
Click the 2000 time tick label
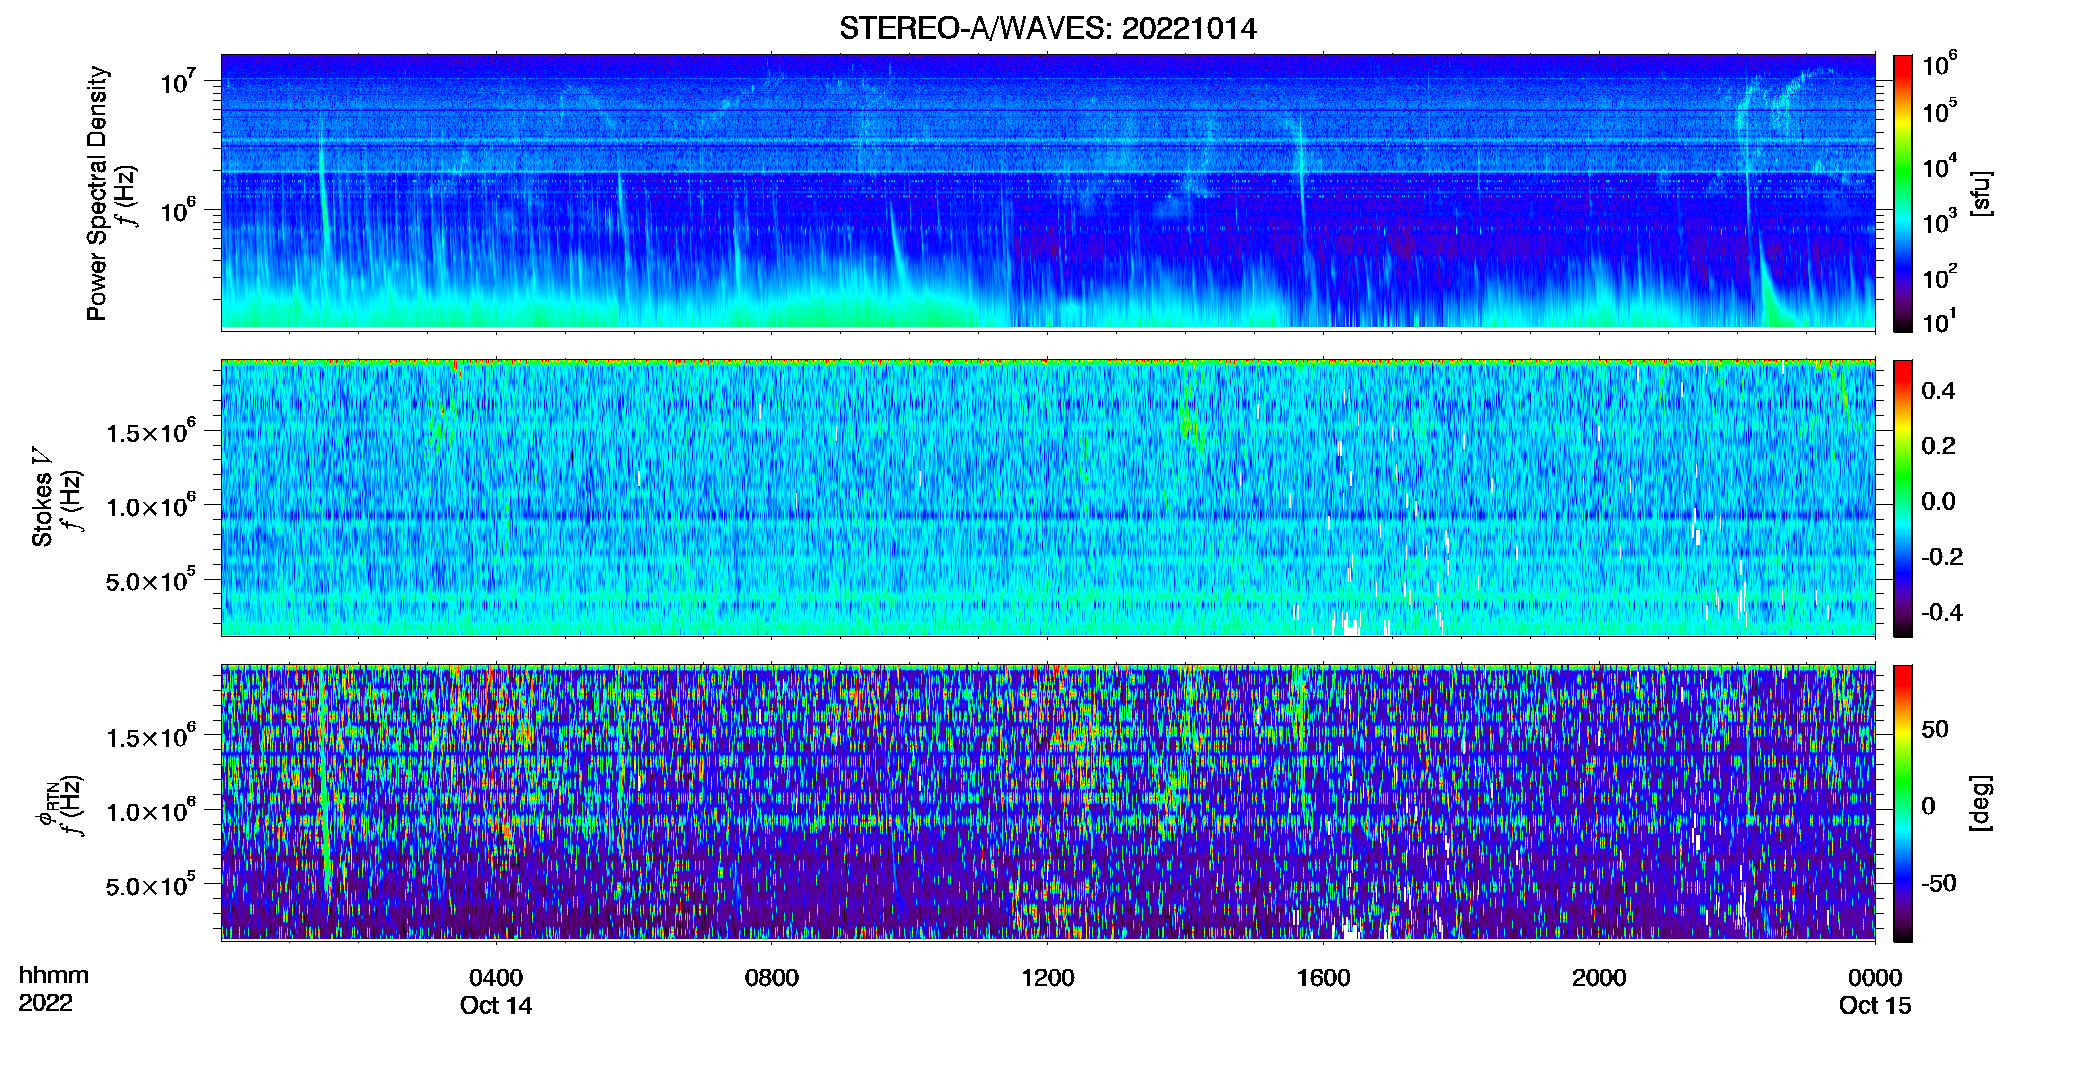tap(1599, 977)
